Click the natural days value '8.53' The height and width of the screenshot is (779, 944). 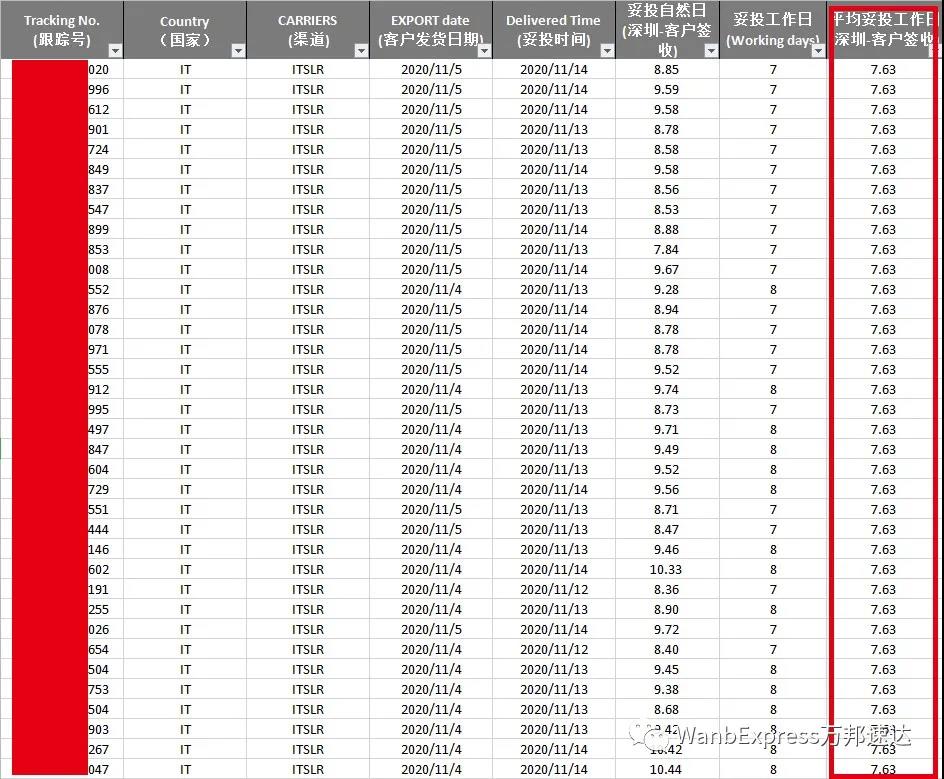pyautogui.click(x=666, y=209)
